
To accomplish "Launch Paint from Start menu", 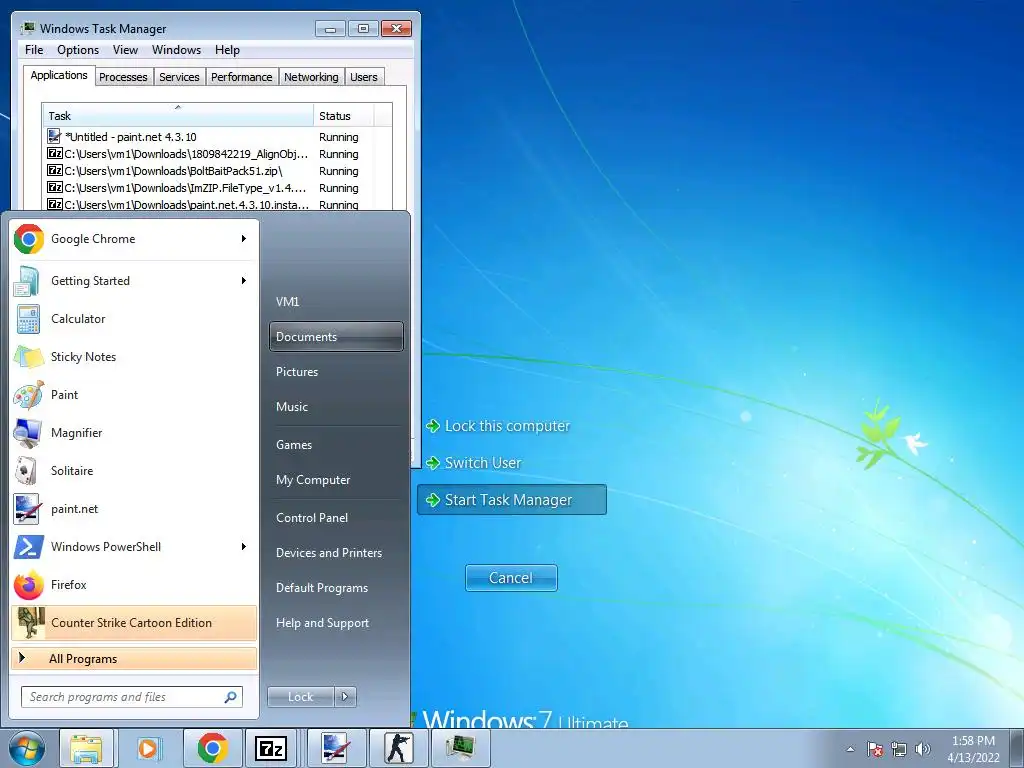I will click(x=133, y=394).
